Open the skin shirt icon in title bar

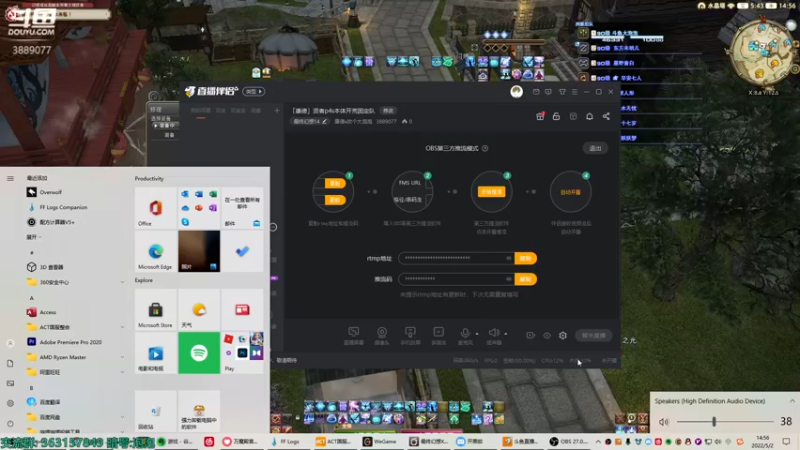coord(562,92)
